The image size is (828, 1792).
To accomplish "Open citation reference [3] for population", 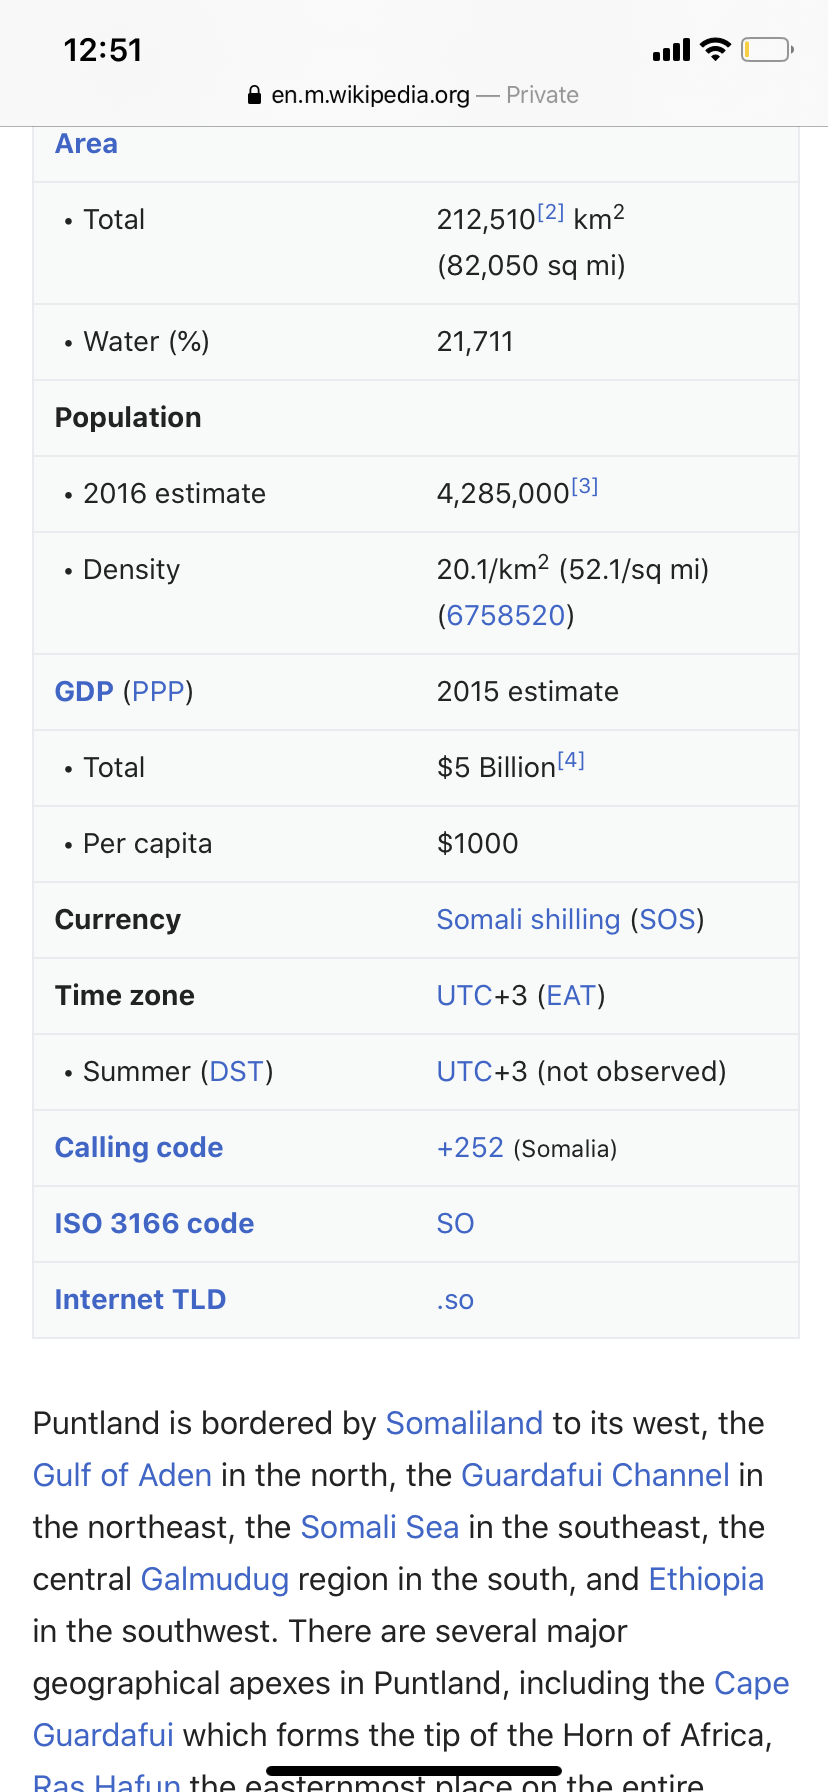I will coord(585,486).
